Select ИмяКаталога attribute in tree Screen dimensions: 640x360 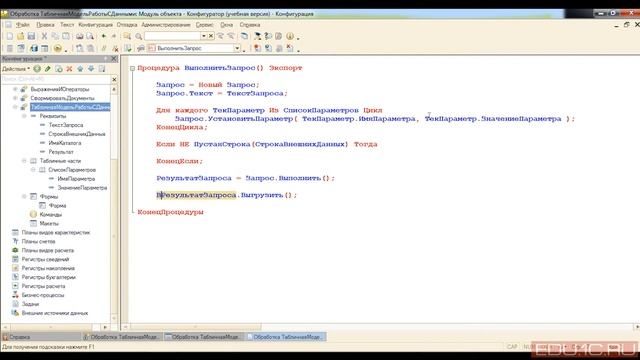(65, 143)
